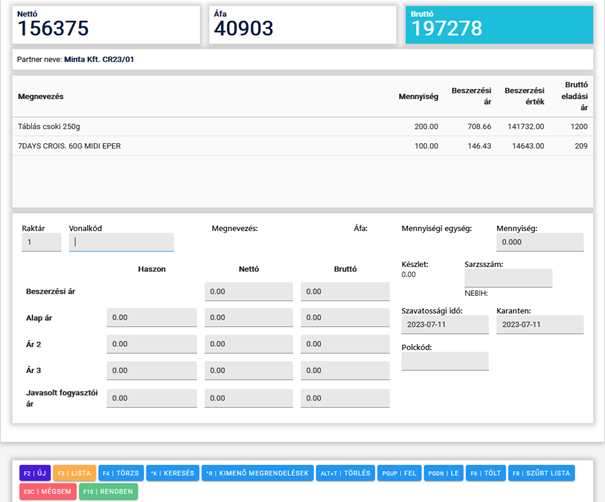The image size is (605, 502).
Task: Click the ALT+T TÖRLÉS delete button
Action: coord(343,473)
